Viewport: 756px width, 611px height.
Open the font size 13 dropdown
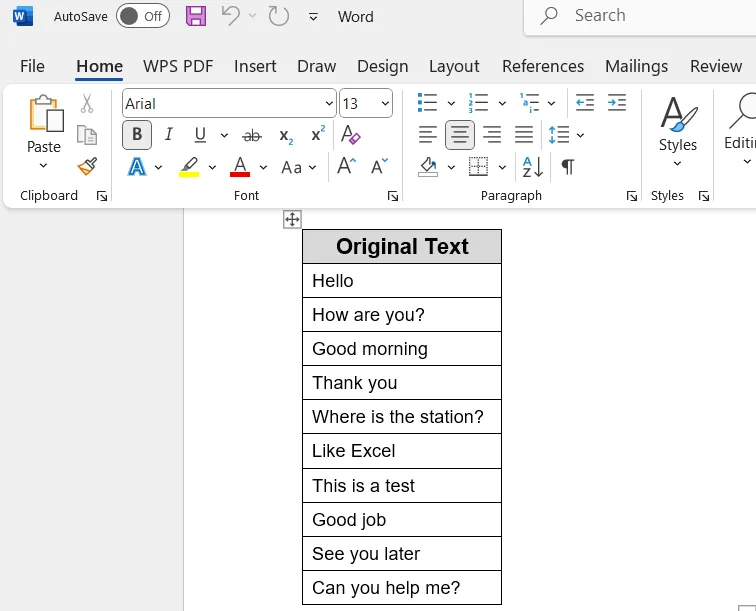385,104
